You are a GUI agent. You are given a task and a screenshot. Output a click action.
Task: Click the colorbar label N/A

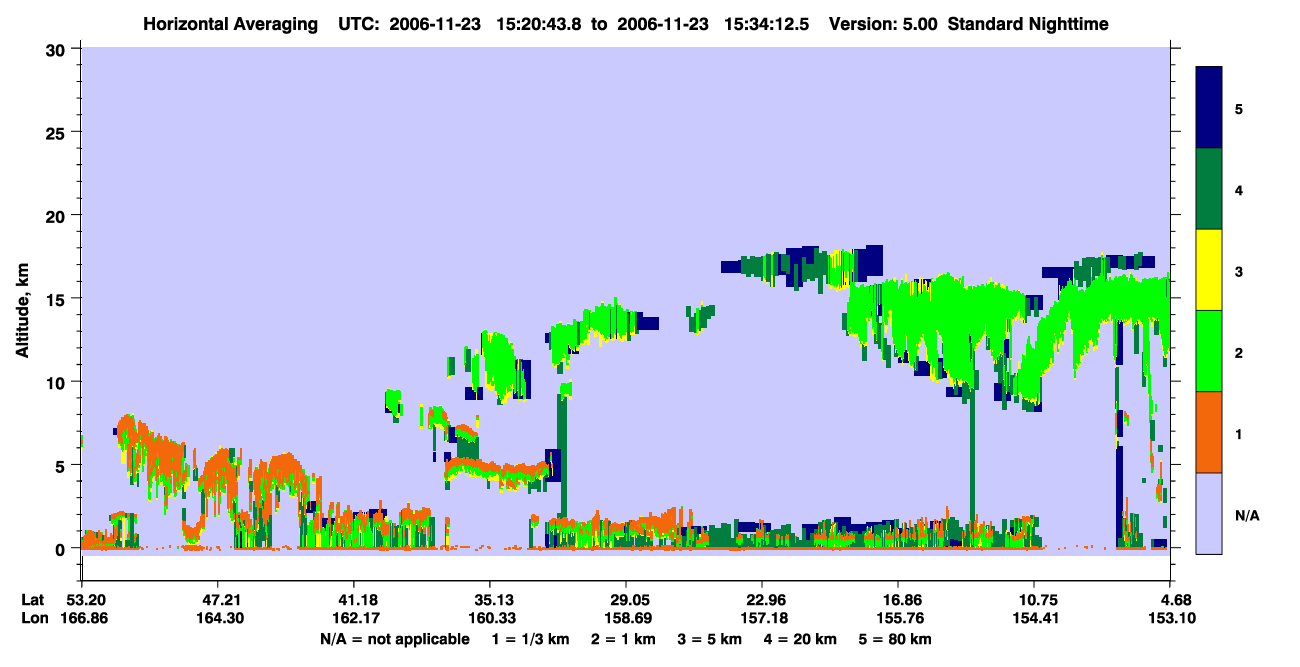pyautogui.click(x=1247, y=515)
